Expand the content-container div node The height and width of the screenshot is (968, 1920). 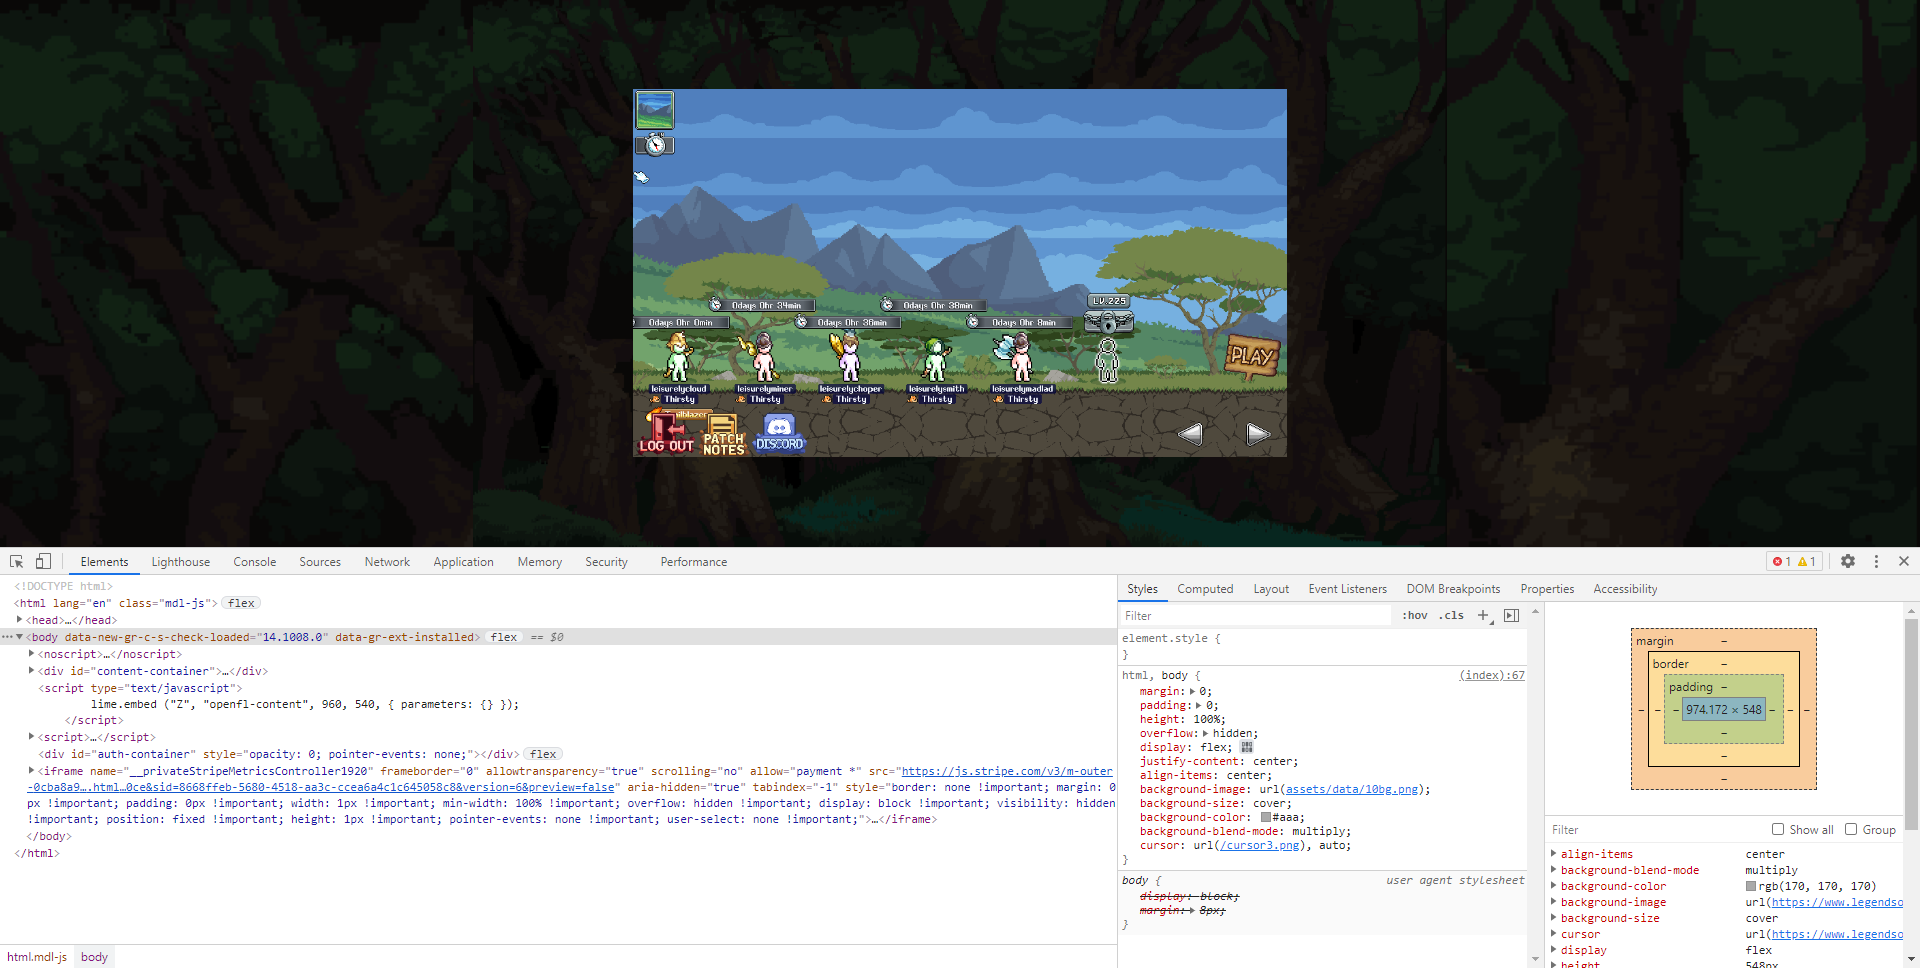click(32, 671)
